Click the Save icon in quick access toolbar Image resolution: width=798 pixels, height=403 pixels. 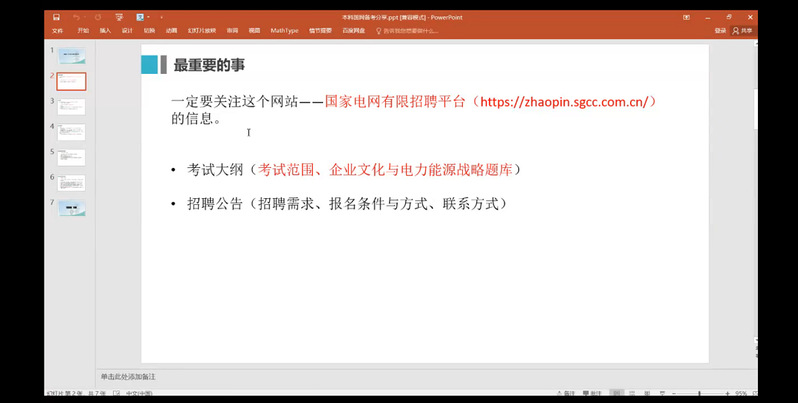56,17
